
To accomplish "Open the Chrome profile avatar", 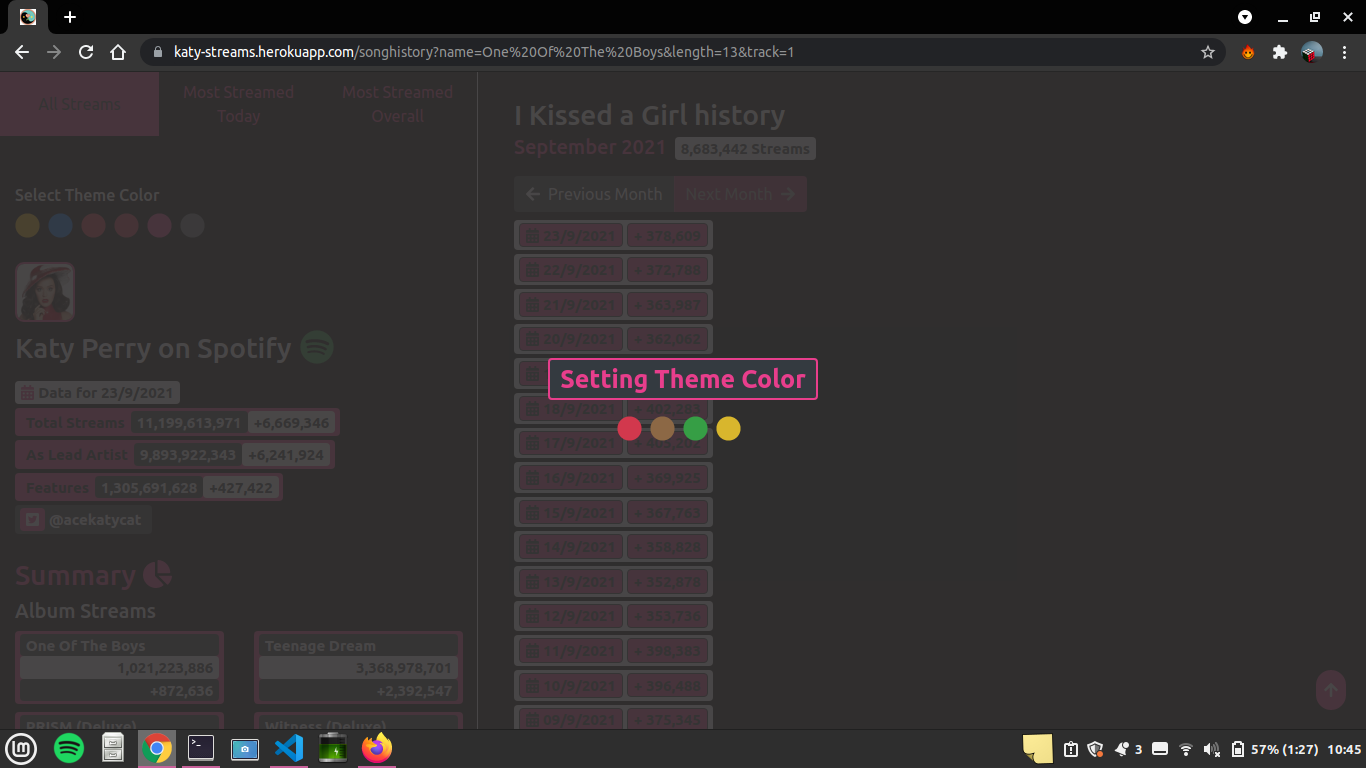I will (1312, 52).
